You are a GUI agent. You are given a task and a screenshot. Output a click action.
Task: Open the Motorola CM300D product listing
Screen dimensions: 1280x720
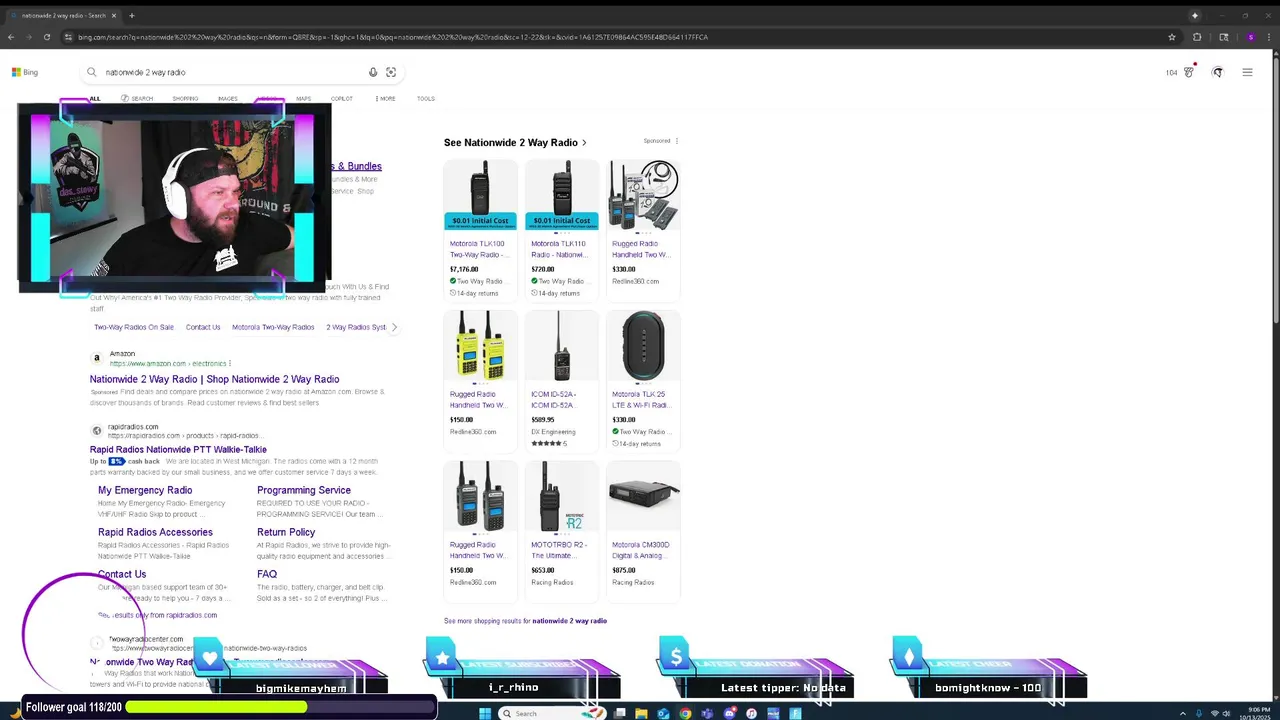tap(641, 550)
